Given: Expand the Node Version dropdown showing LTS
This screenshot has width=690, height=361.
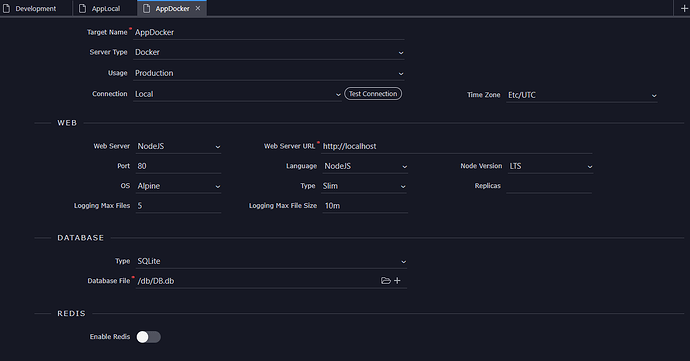Looking at the screenshot, I should point(550,166).
